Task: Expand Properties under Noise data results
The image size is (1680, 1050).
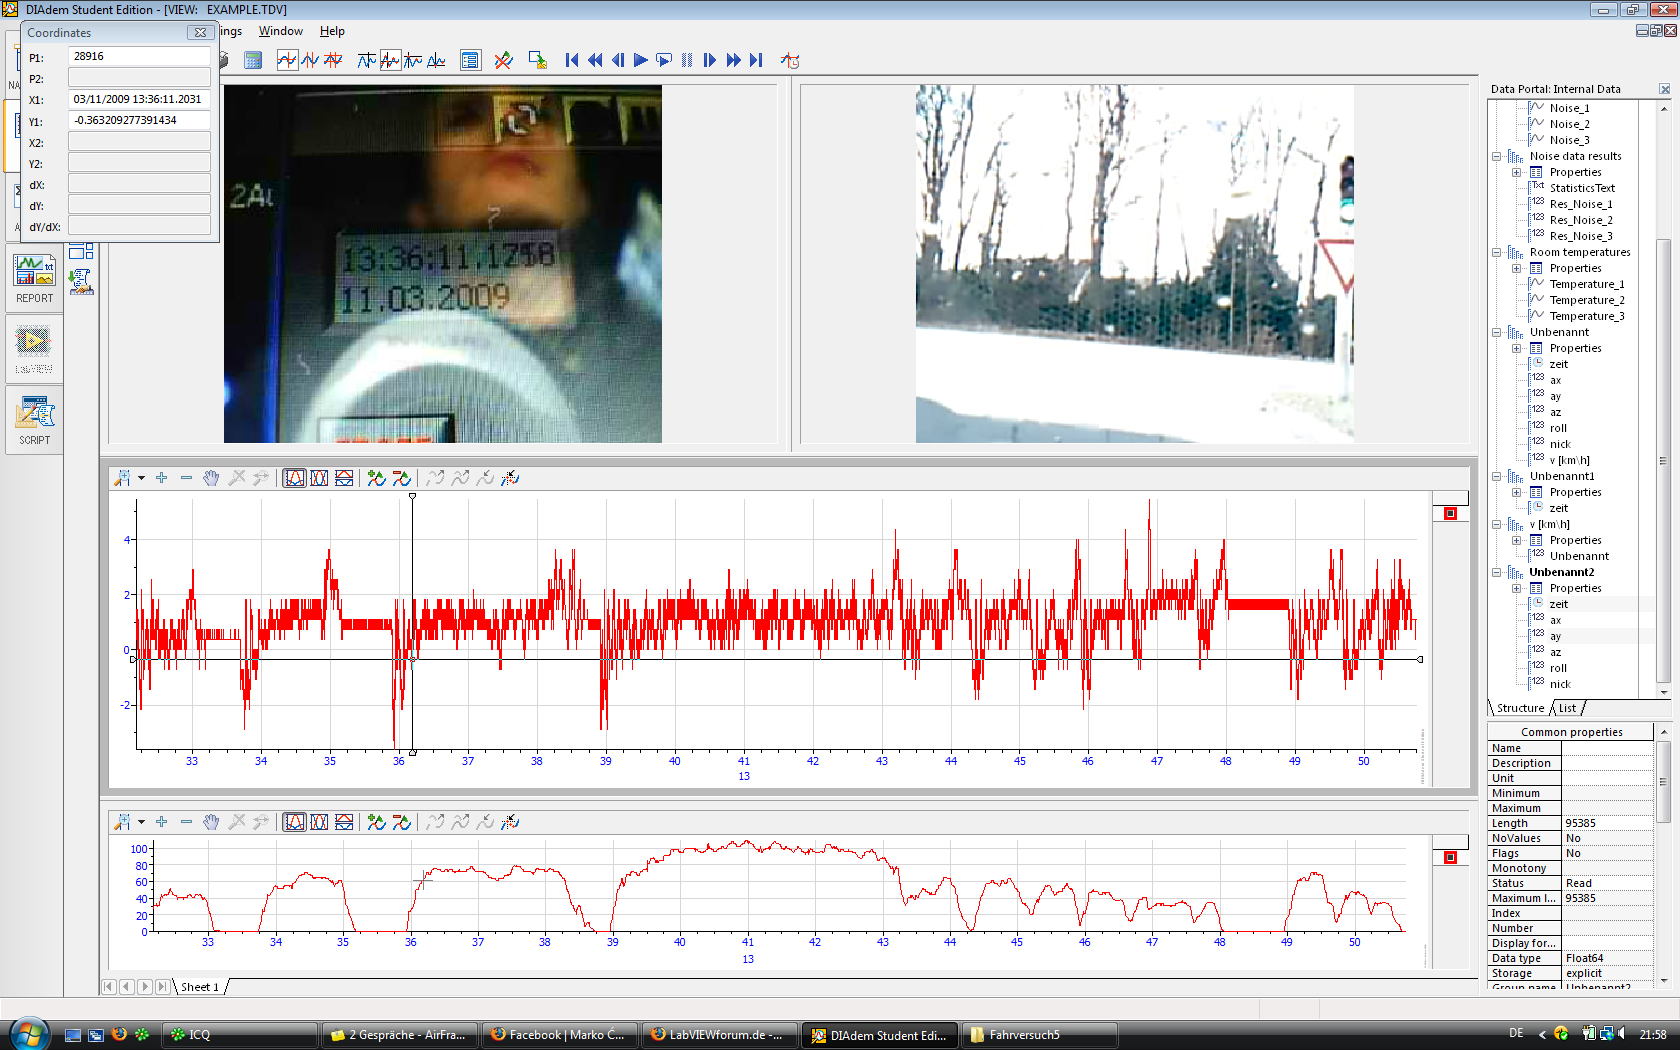Action: [1516, 172]
